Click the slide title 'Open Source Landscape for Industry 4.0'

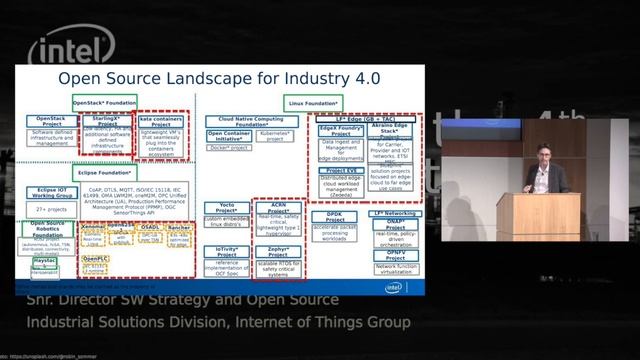coord(219,78)
